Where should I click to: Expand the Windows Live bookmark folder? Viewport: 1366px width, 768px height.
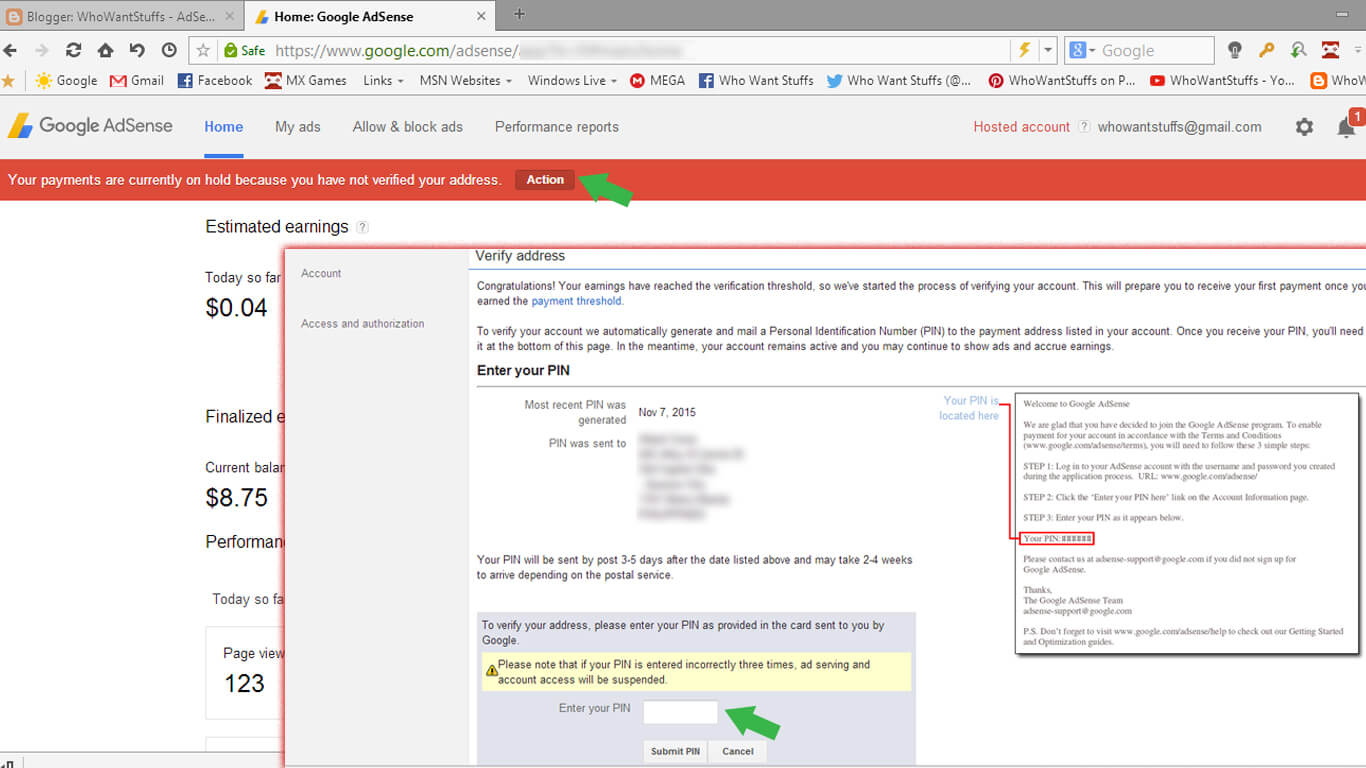[572, 80]
